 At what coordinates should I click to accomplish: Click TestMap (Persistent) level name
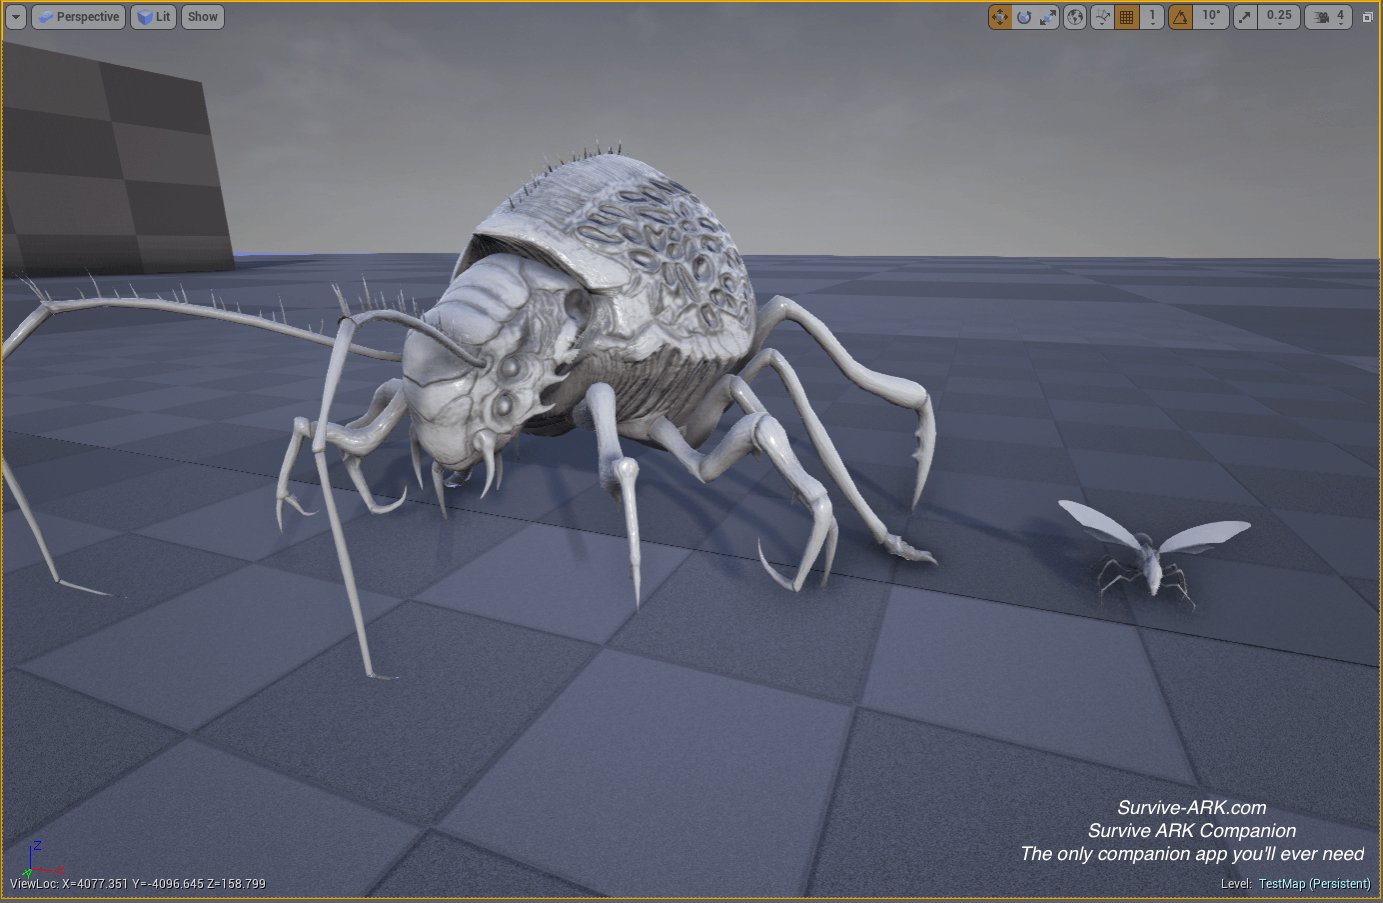[x=1314, y=884]
